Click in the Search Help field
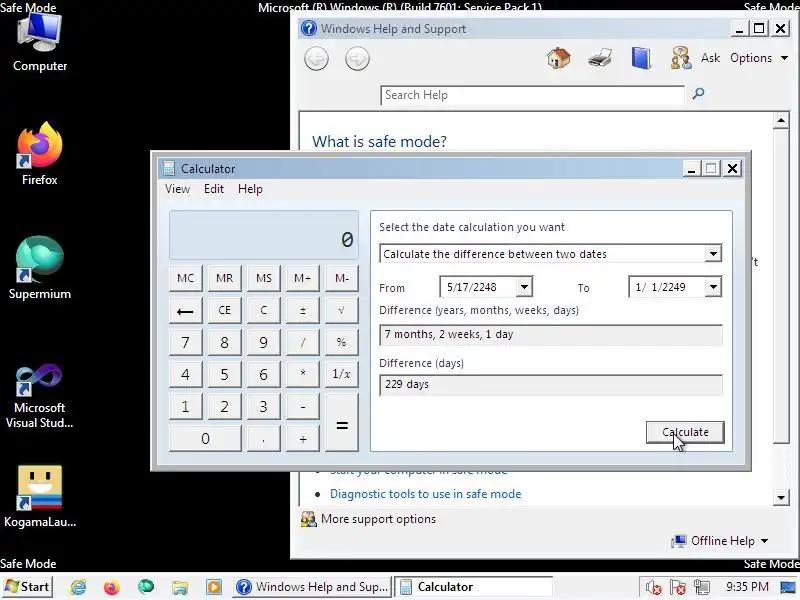The width and height of the screenshot is (800, 600). 532,95
